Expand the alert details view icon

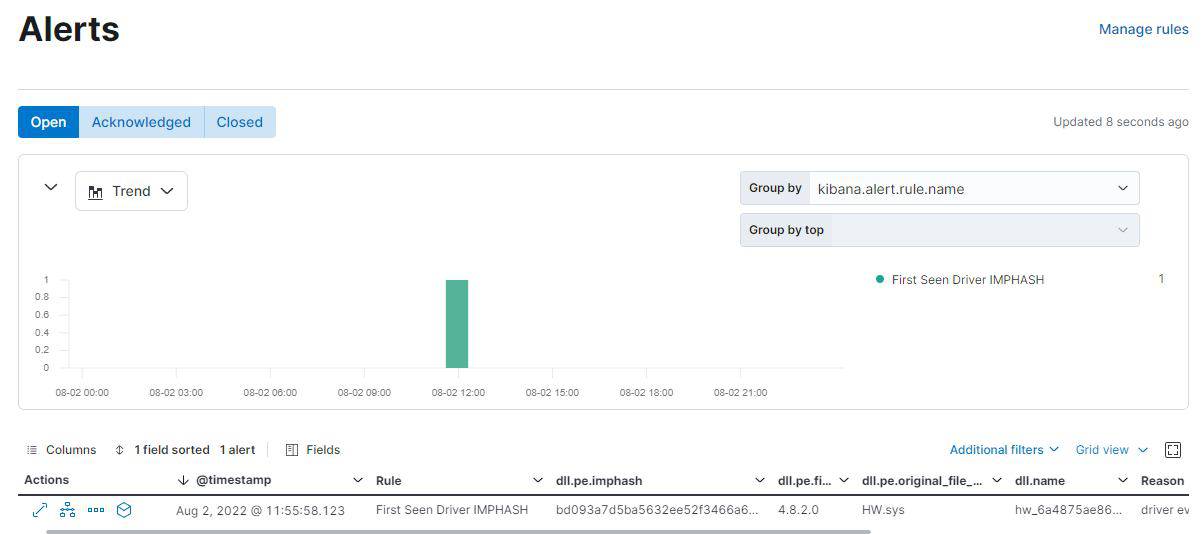40,510
